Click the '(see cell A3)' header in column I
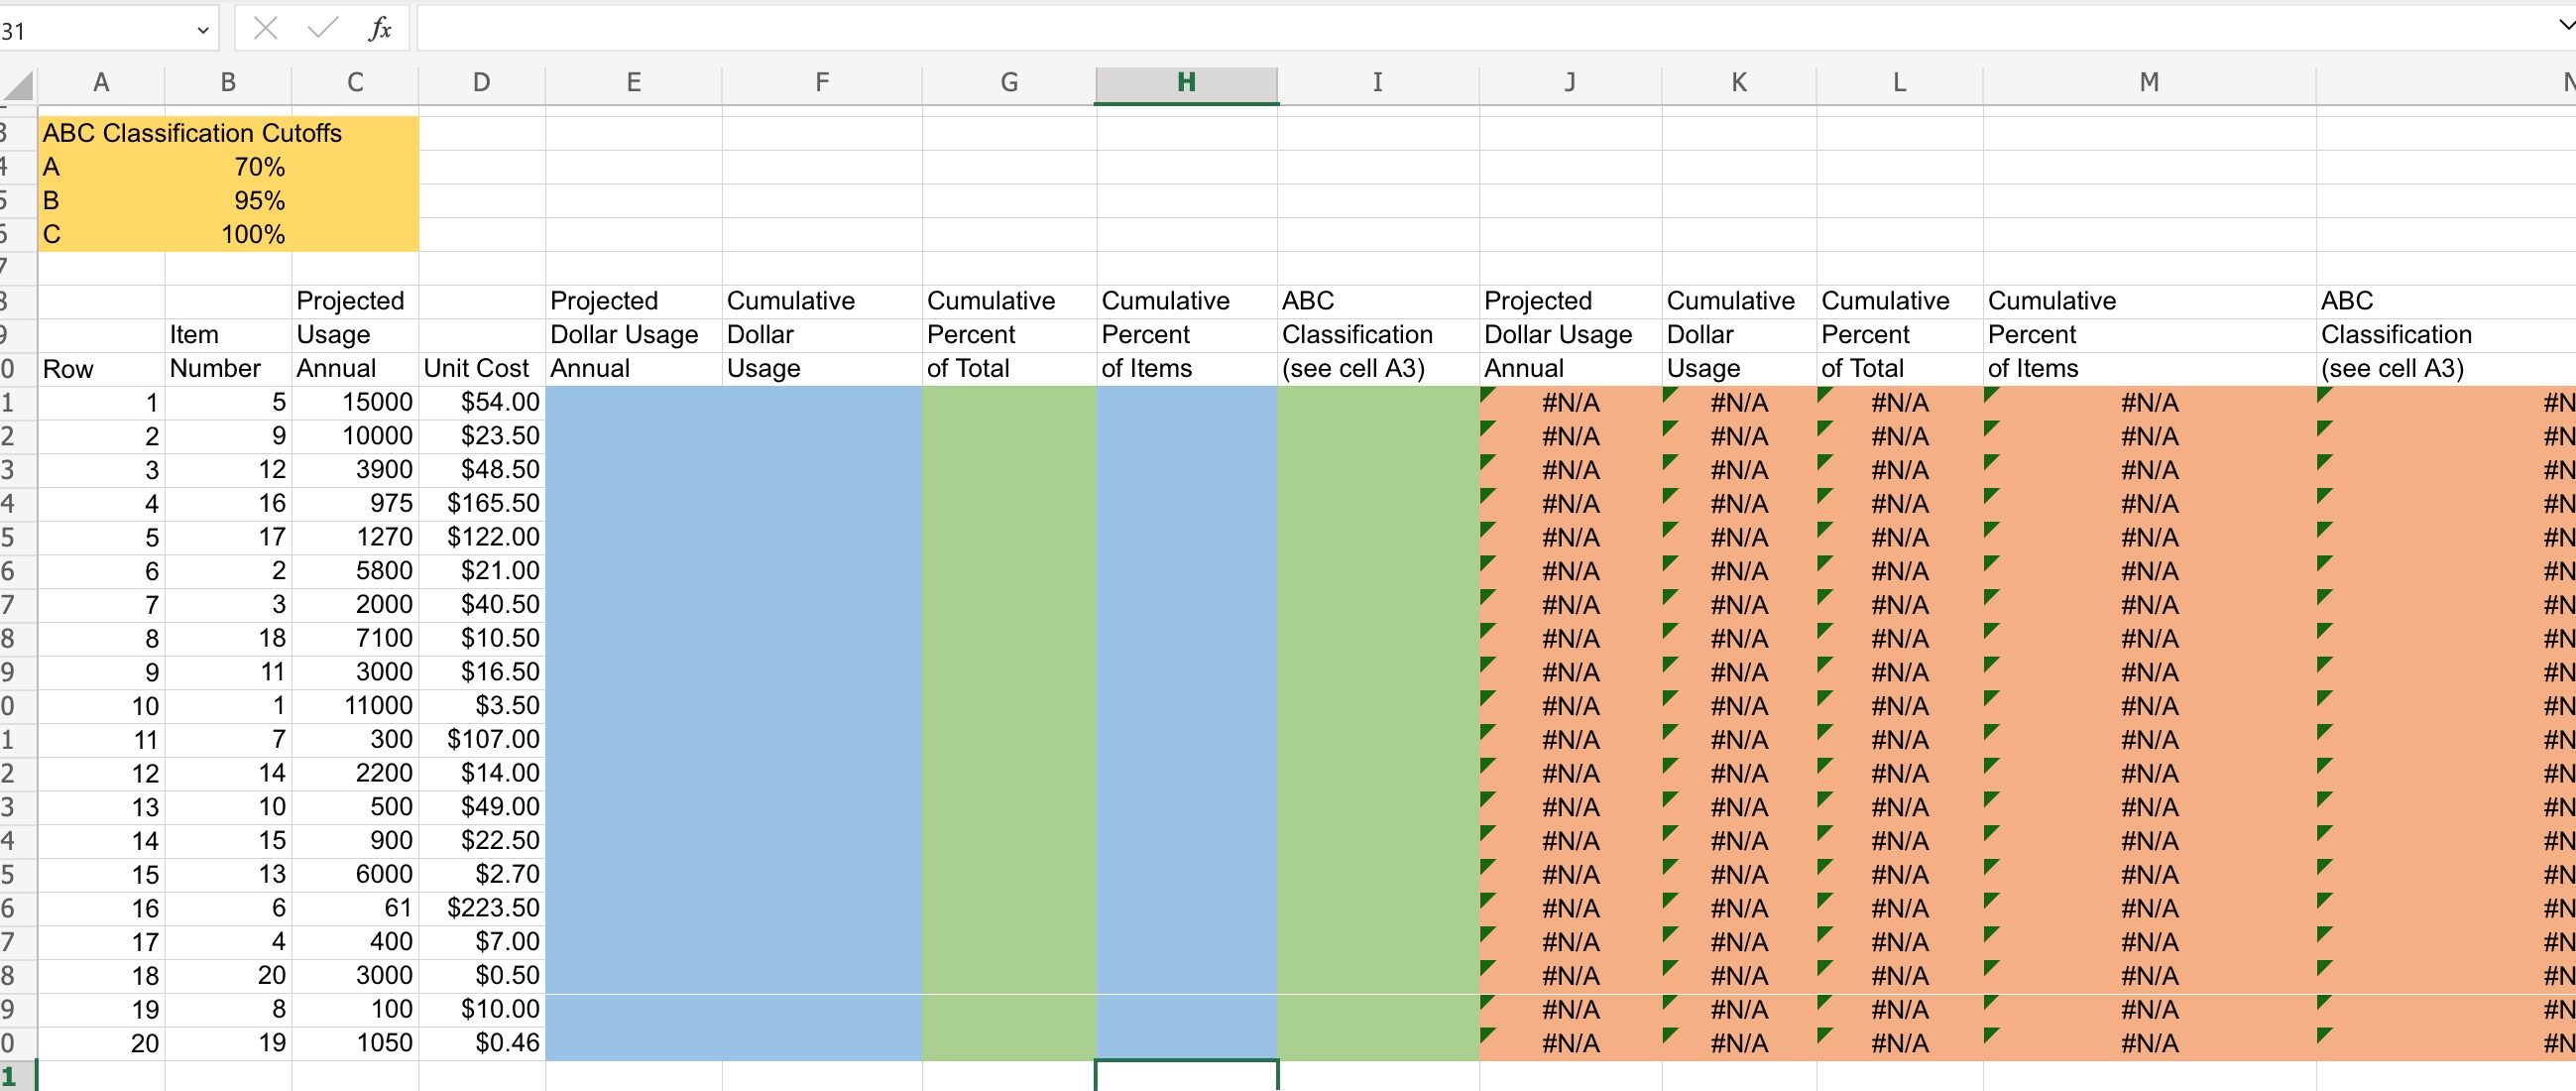This screenshot has width=2576, height=1091. point(1378,368)
